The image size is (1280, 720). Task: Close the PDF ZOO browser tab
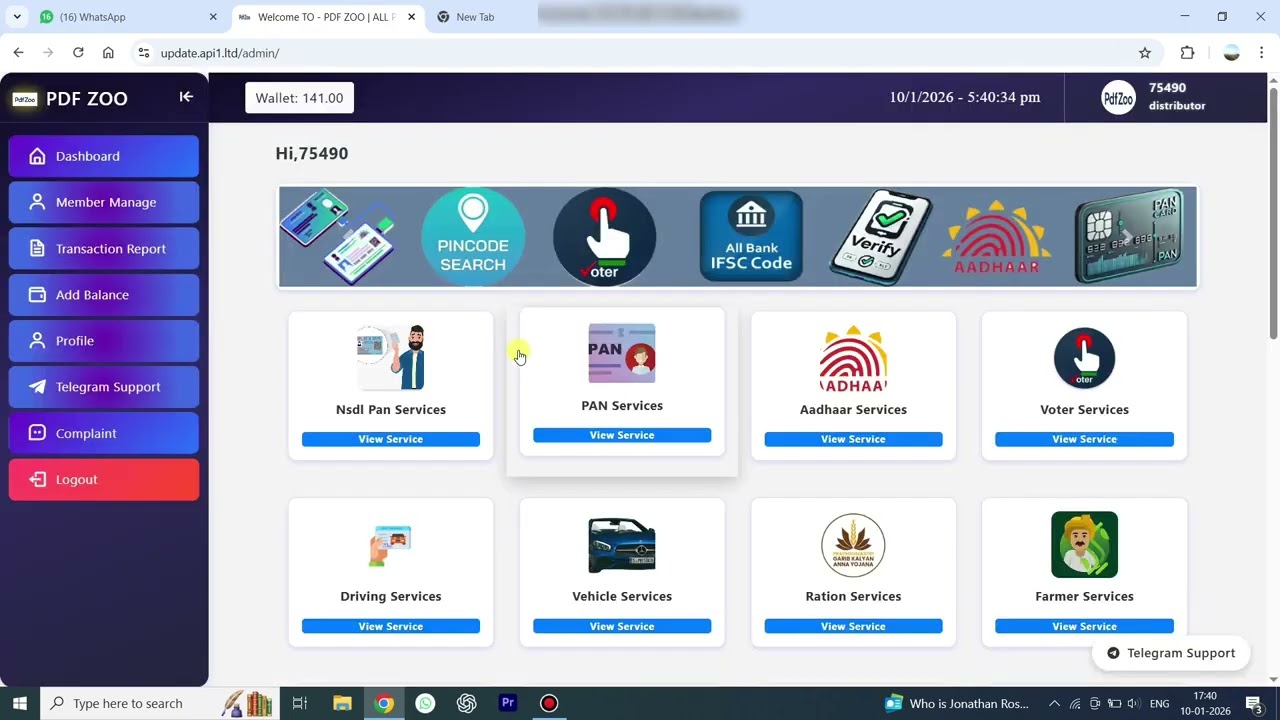pyautogui.click(x=411, y=17)
